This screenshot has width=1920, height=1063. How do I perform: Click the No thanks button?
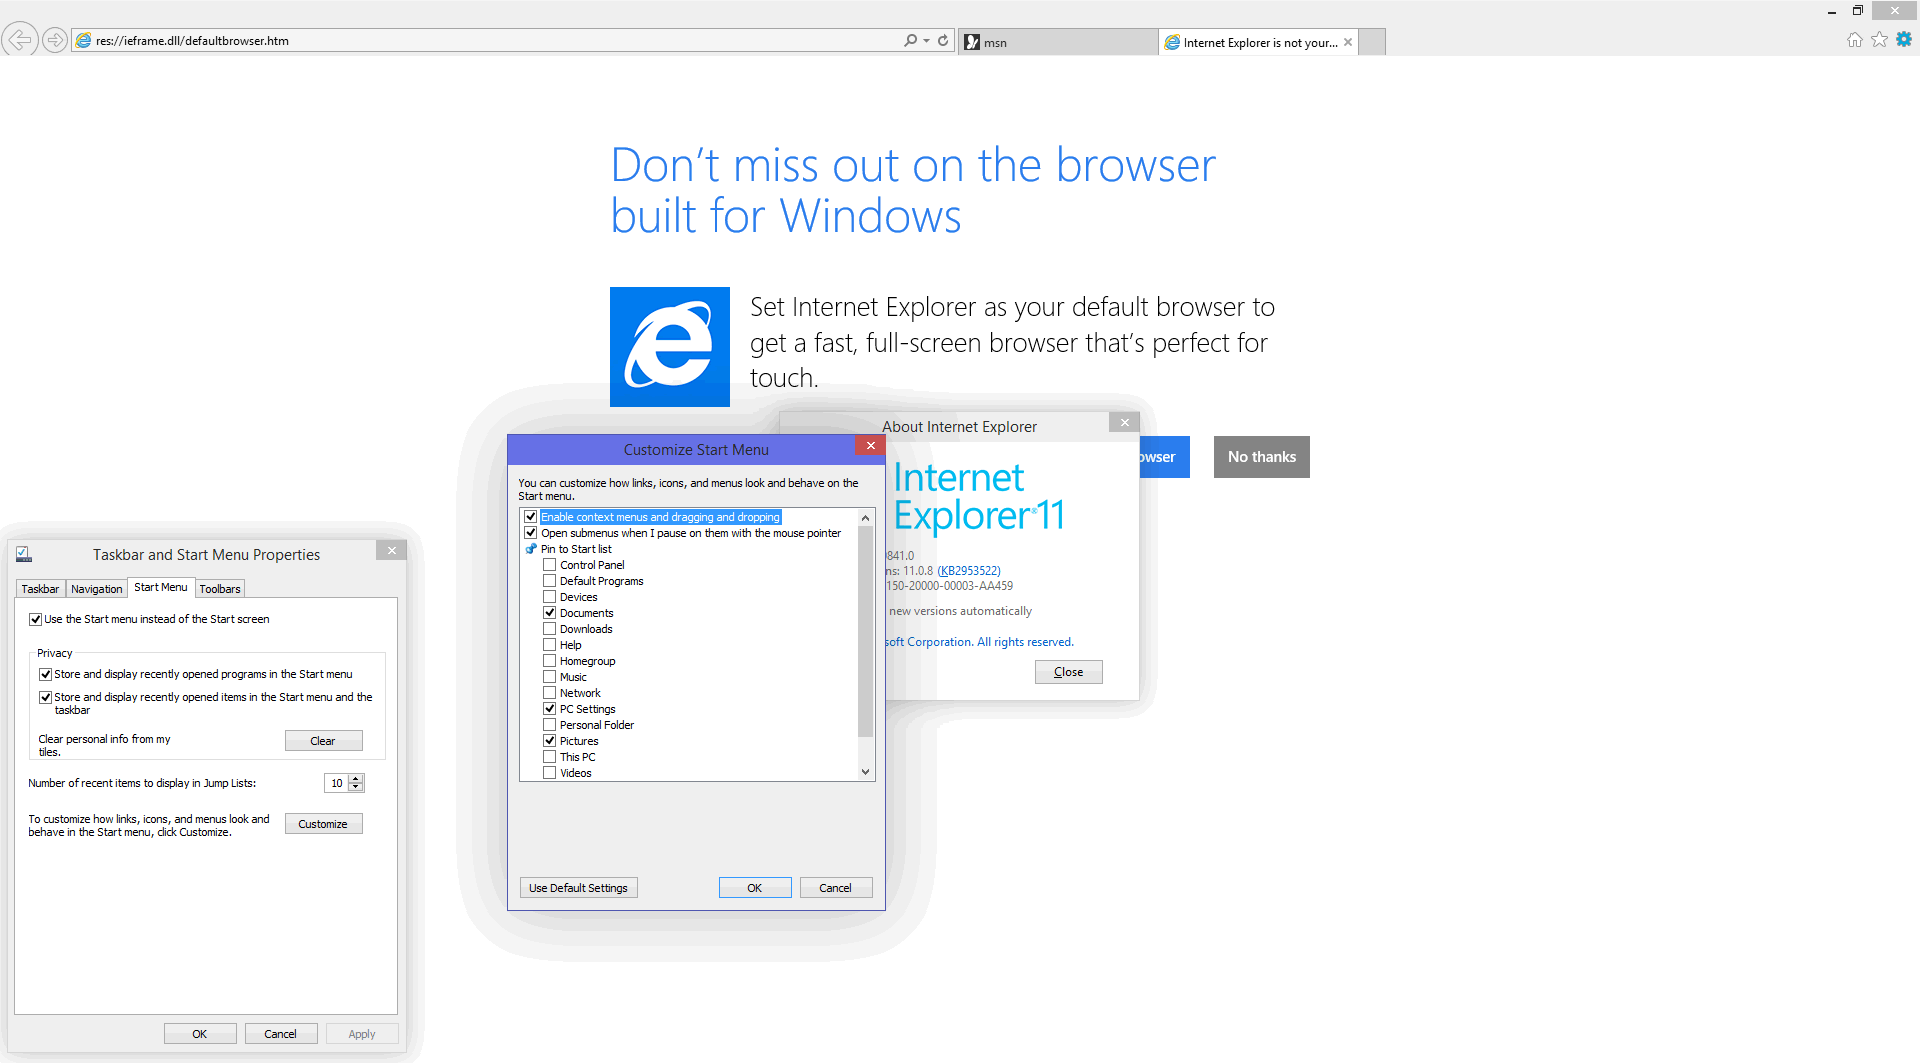(1262, 457)
